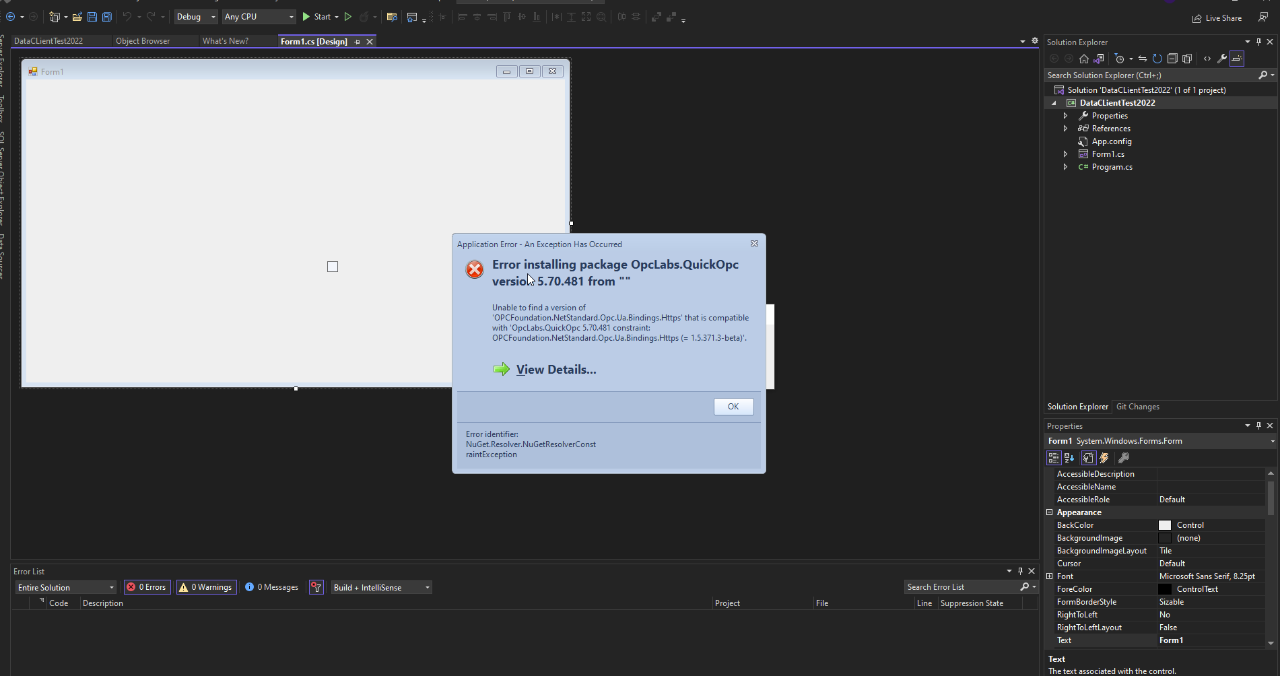Screen dimensions: 1280x676
Task: Toggle the 0 Messages filter button
Action: [x=272, y=587]
